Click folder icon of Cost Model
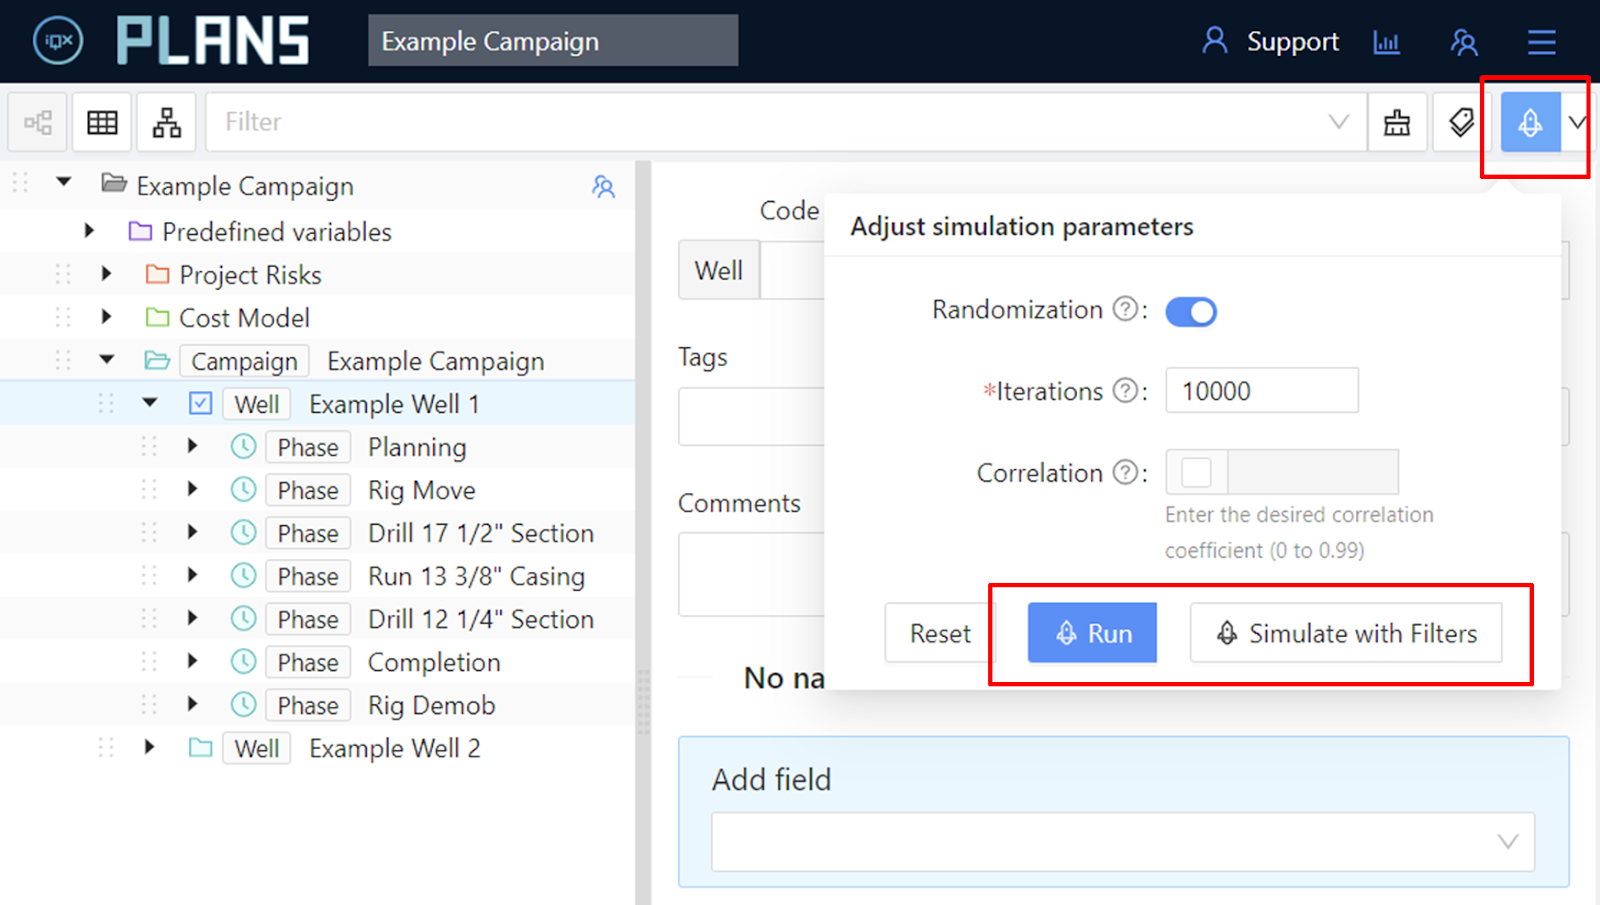This screenshot has height=905, width=1600. click(x=157, y=317)
